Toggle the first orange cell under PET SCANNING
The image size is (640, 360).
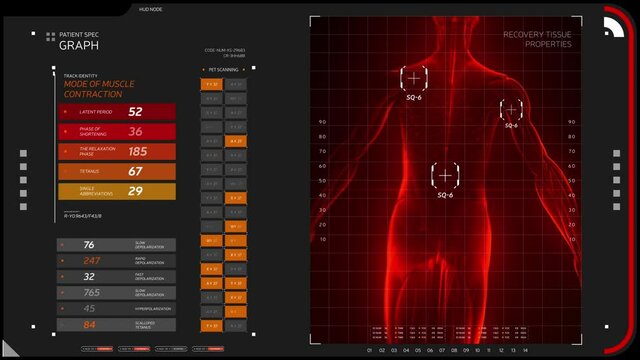211,84
